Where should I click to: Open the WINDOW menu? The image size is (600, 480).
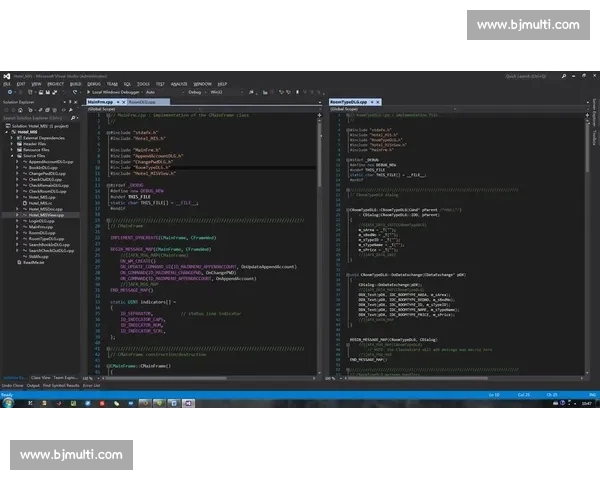[x=202, y=84]
